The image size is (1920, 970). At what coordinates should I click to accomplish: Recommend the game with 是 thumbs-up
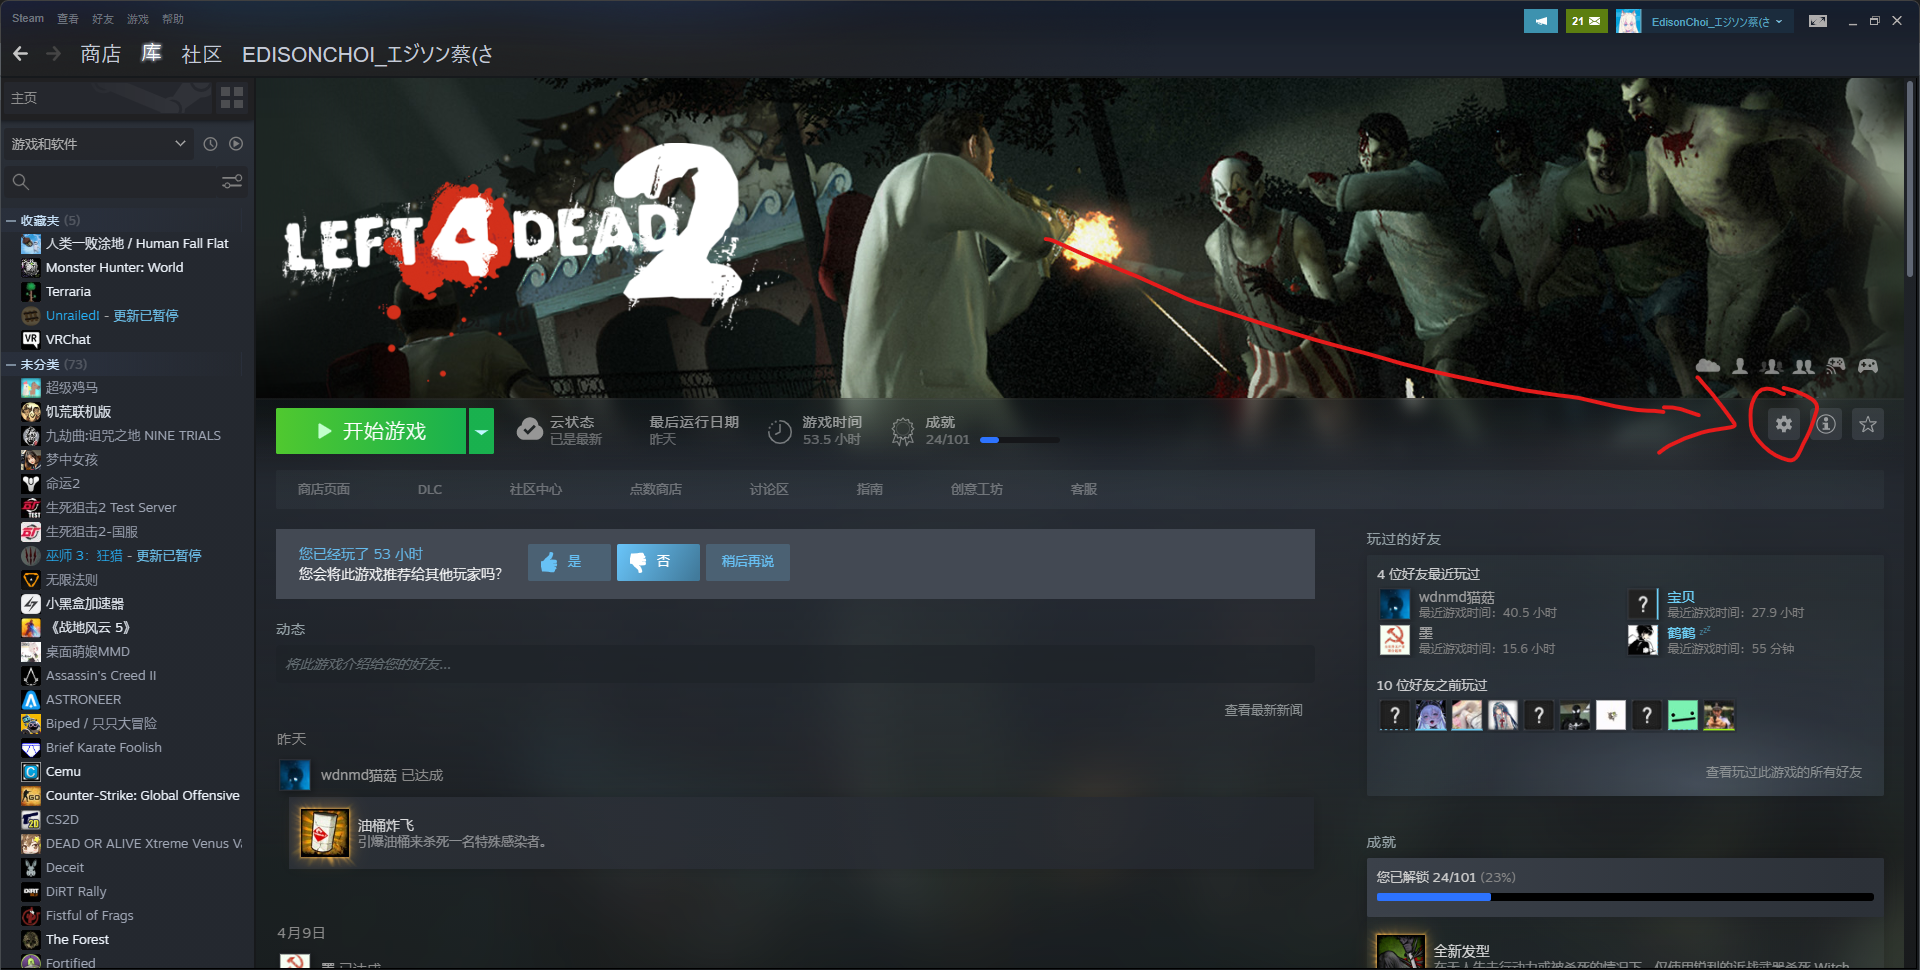tap(569, 562)
